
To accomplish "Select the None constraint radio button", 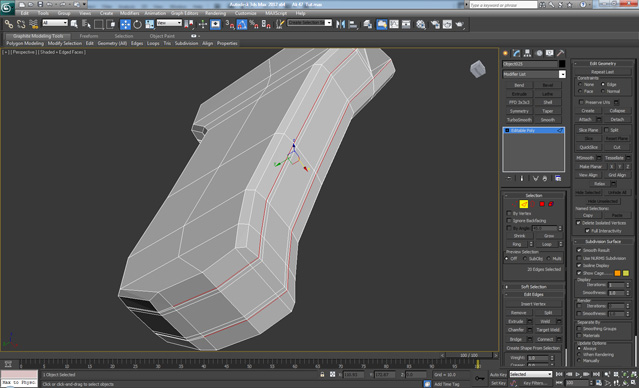I will [x=580, y=84].
